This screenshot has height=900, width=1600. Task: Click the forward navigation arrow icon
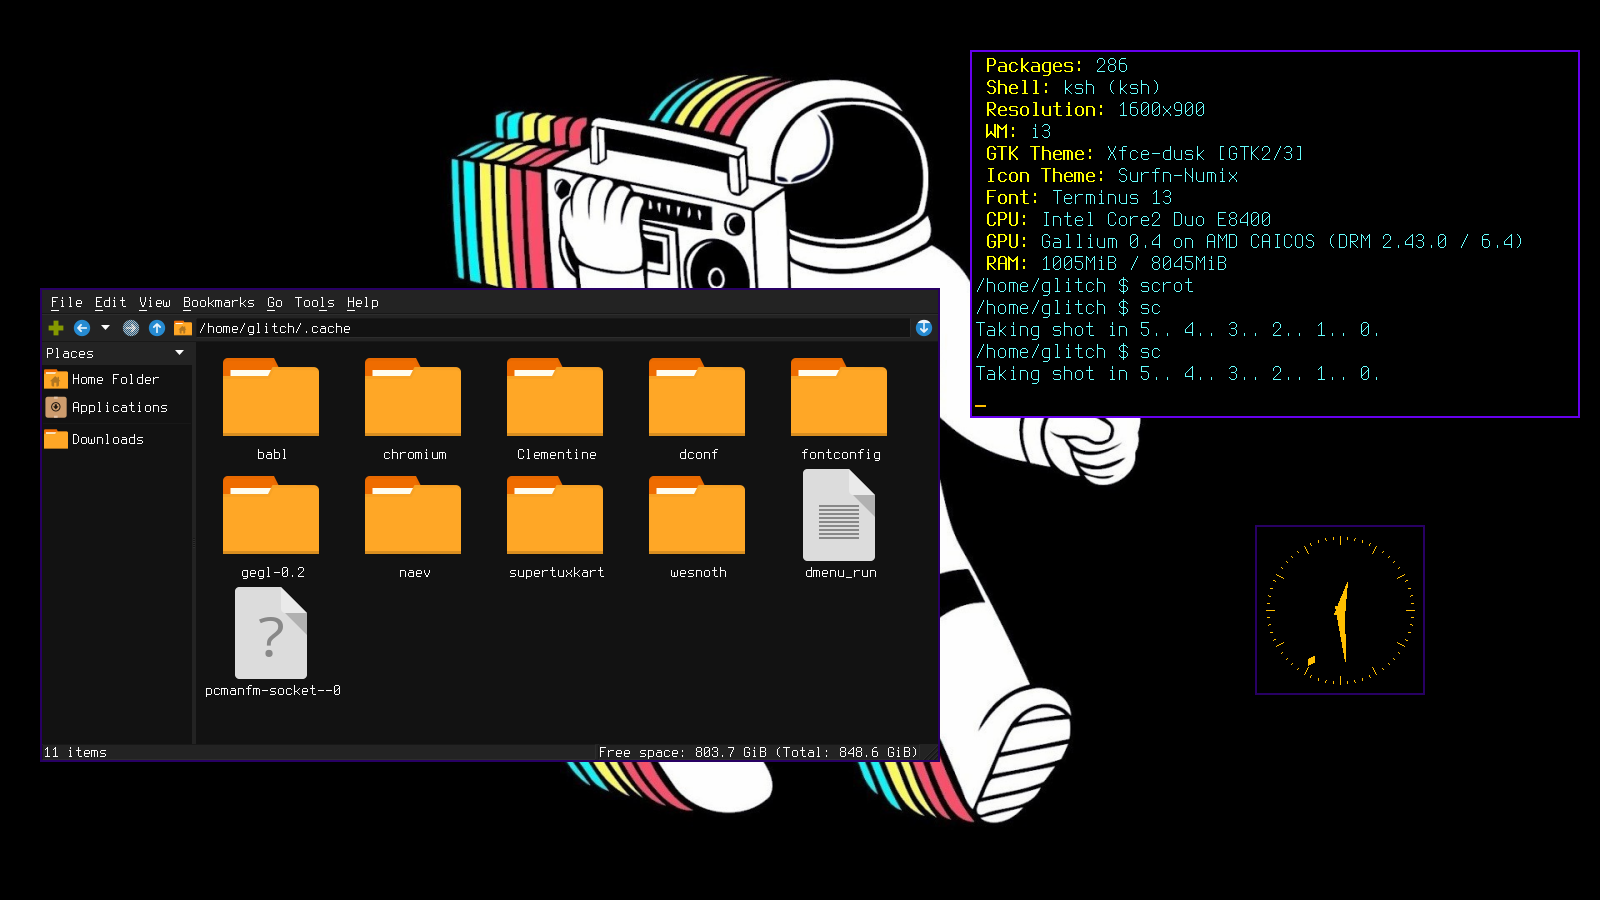point(131,328)
